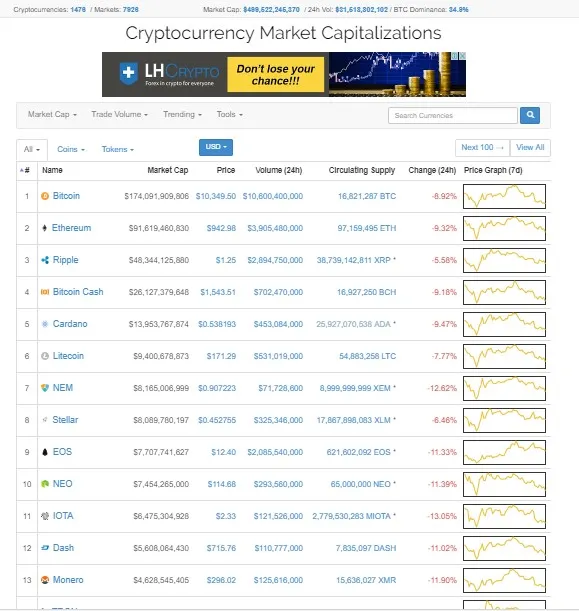This screenshot has width=579, height=611.
Task: Open the USD currency dropdown
Action: point(216,147)
